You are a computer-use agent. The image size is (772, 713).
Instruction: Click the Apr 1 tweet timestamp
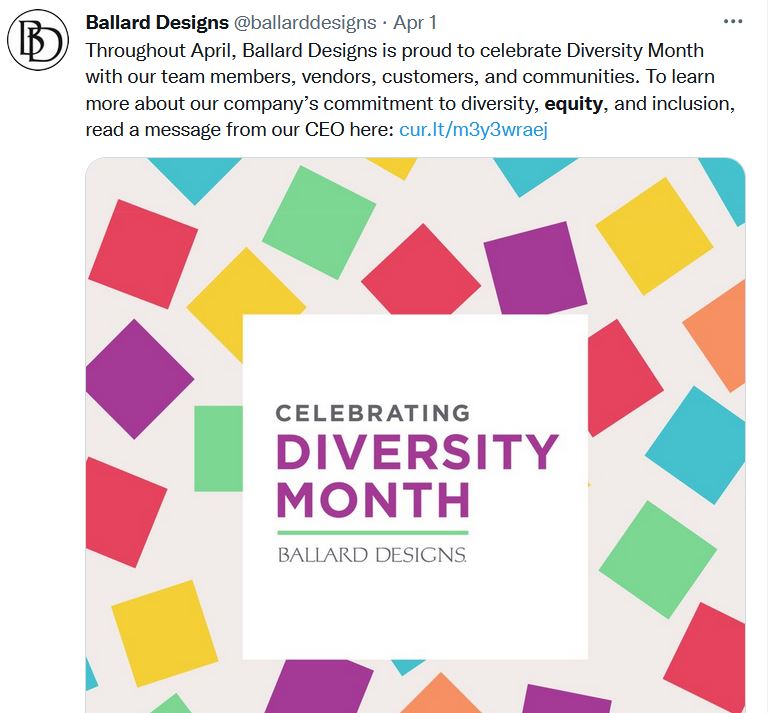click(x=415, y=22)
